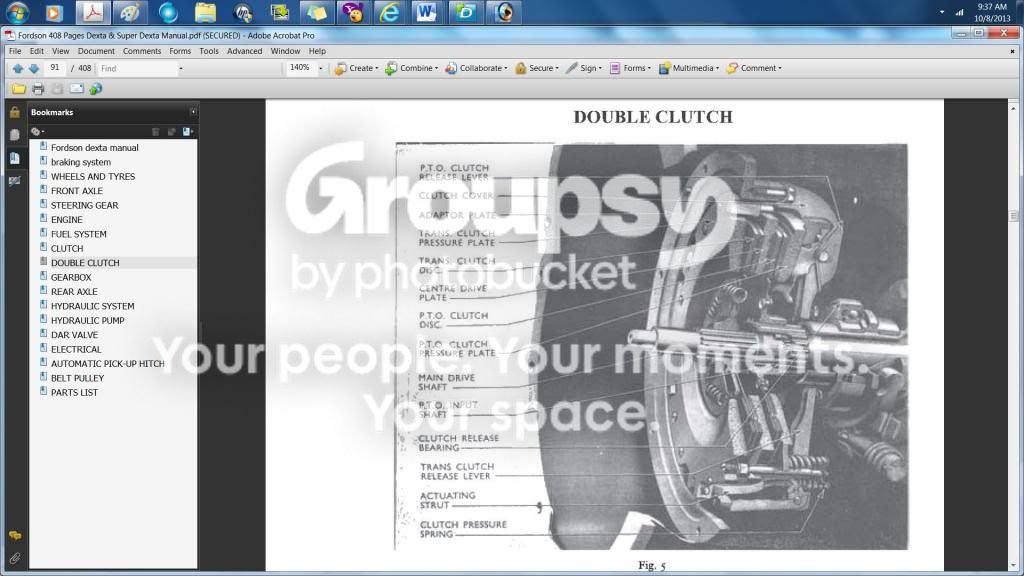Open Windows Media Player from taskbar
1024x576 pixels.
click(x=54, y=12)
